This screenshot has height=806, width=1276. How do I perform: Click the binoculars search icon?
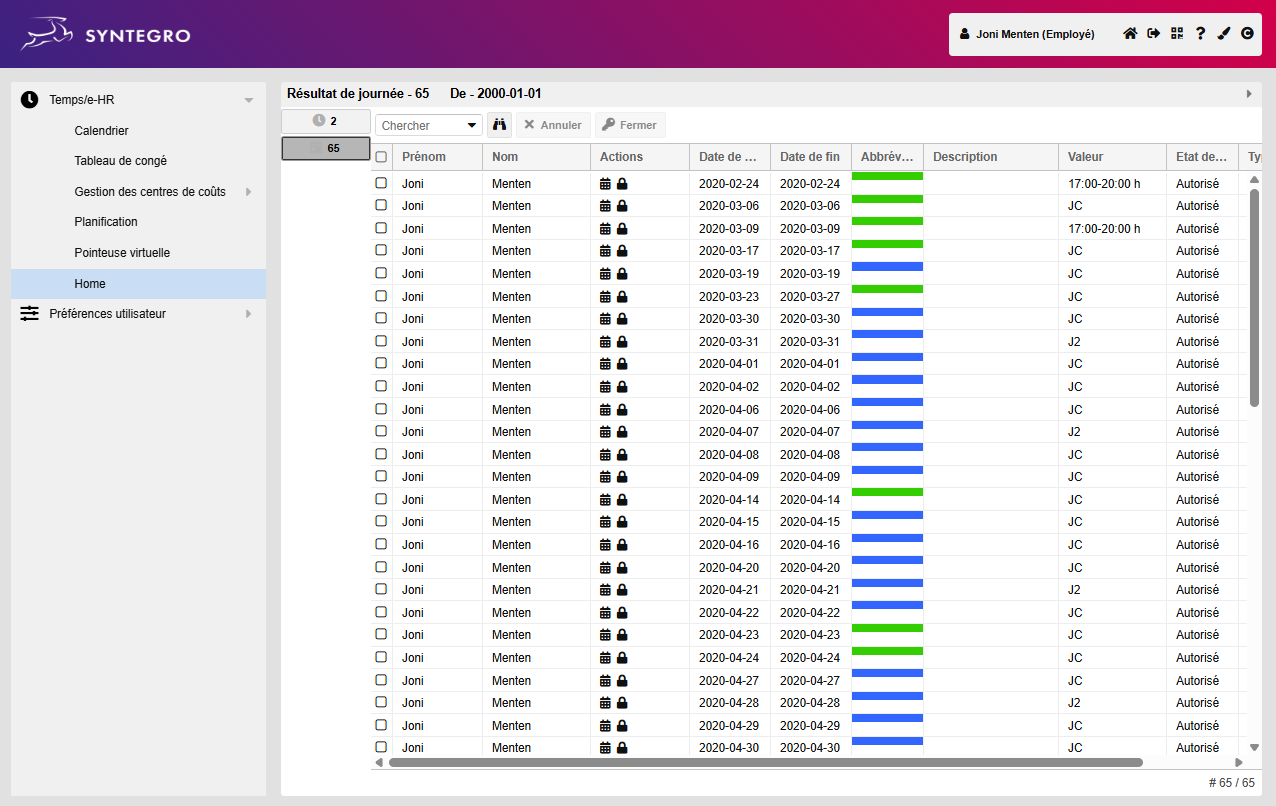point(499,125)
